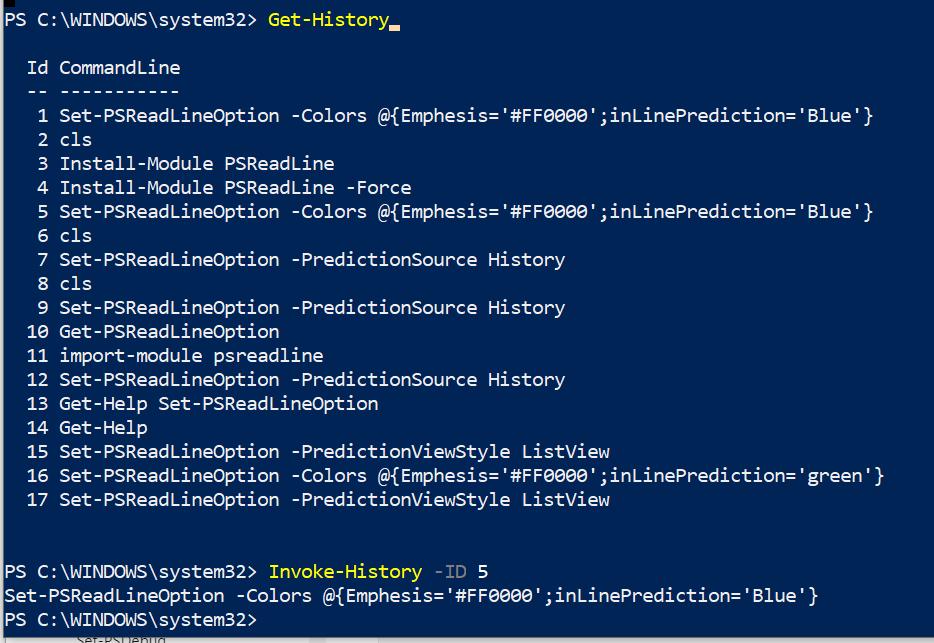
Task: Click the CommandLine column header
Action: click(120, 68)
